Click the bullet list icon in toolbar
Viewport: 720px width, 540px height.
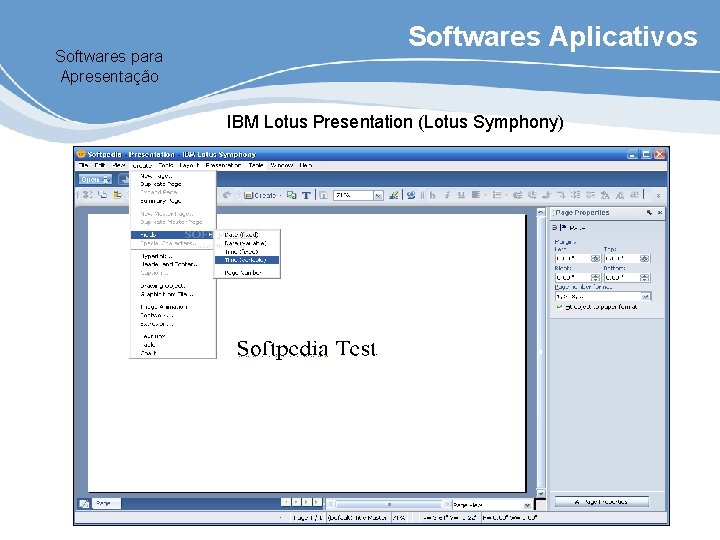coord(496,195)
